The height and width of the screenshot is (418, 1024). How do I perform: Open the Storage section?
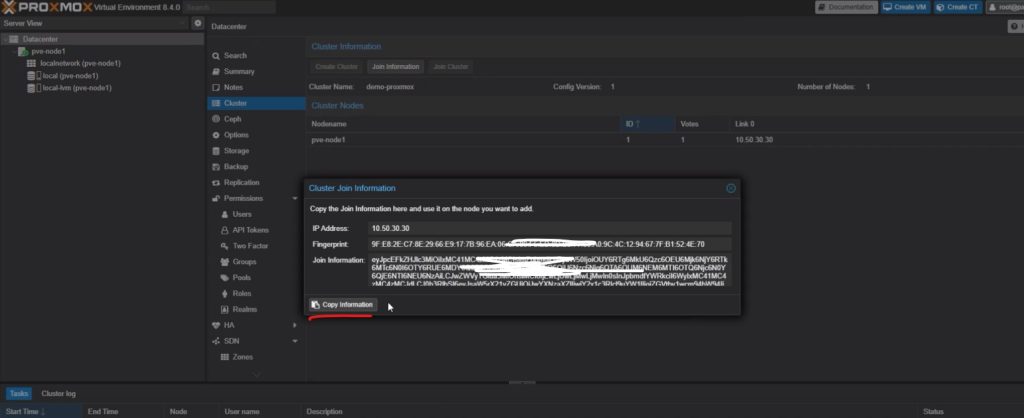[x=236, y=151]
